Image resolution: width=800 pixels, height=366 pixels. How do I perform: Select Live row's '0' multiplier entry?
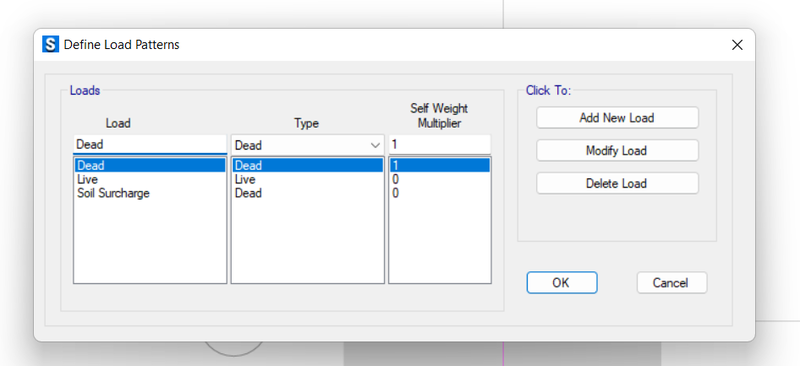pyautogui.click(x=440, y=180)
